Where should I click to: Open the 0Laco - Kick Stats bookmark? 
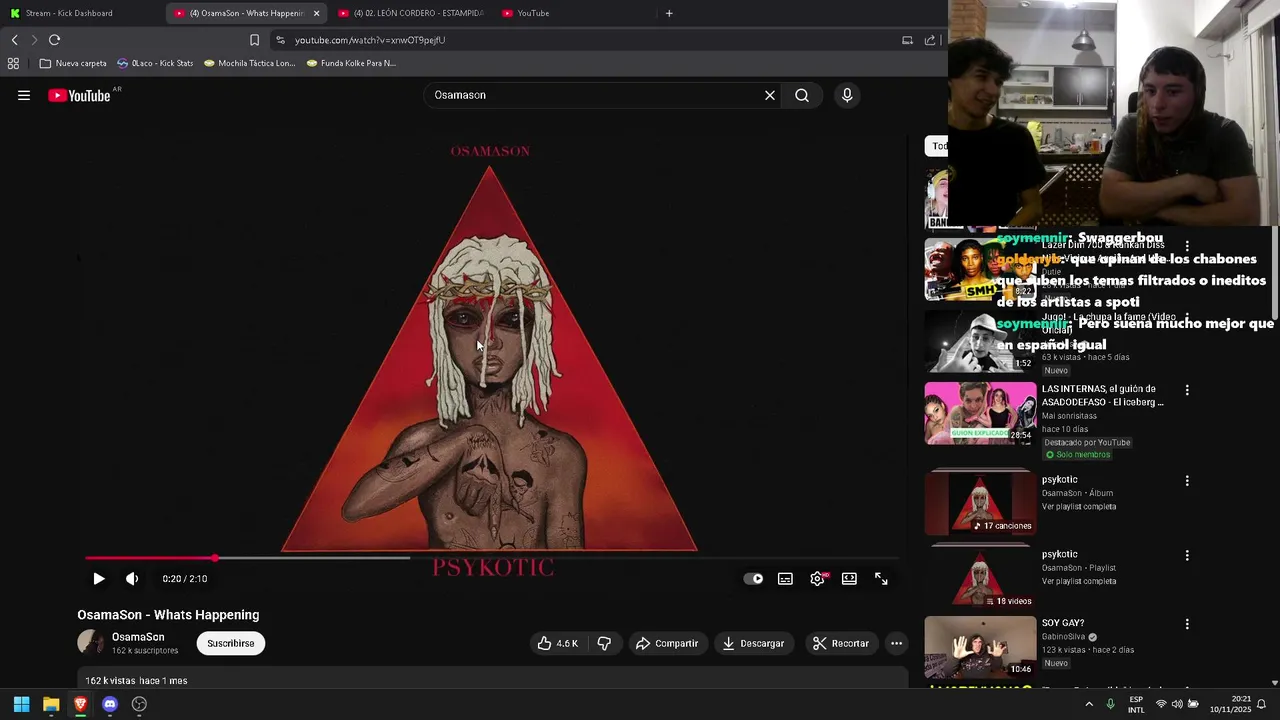(155, 63)
